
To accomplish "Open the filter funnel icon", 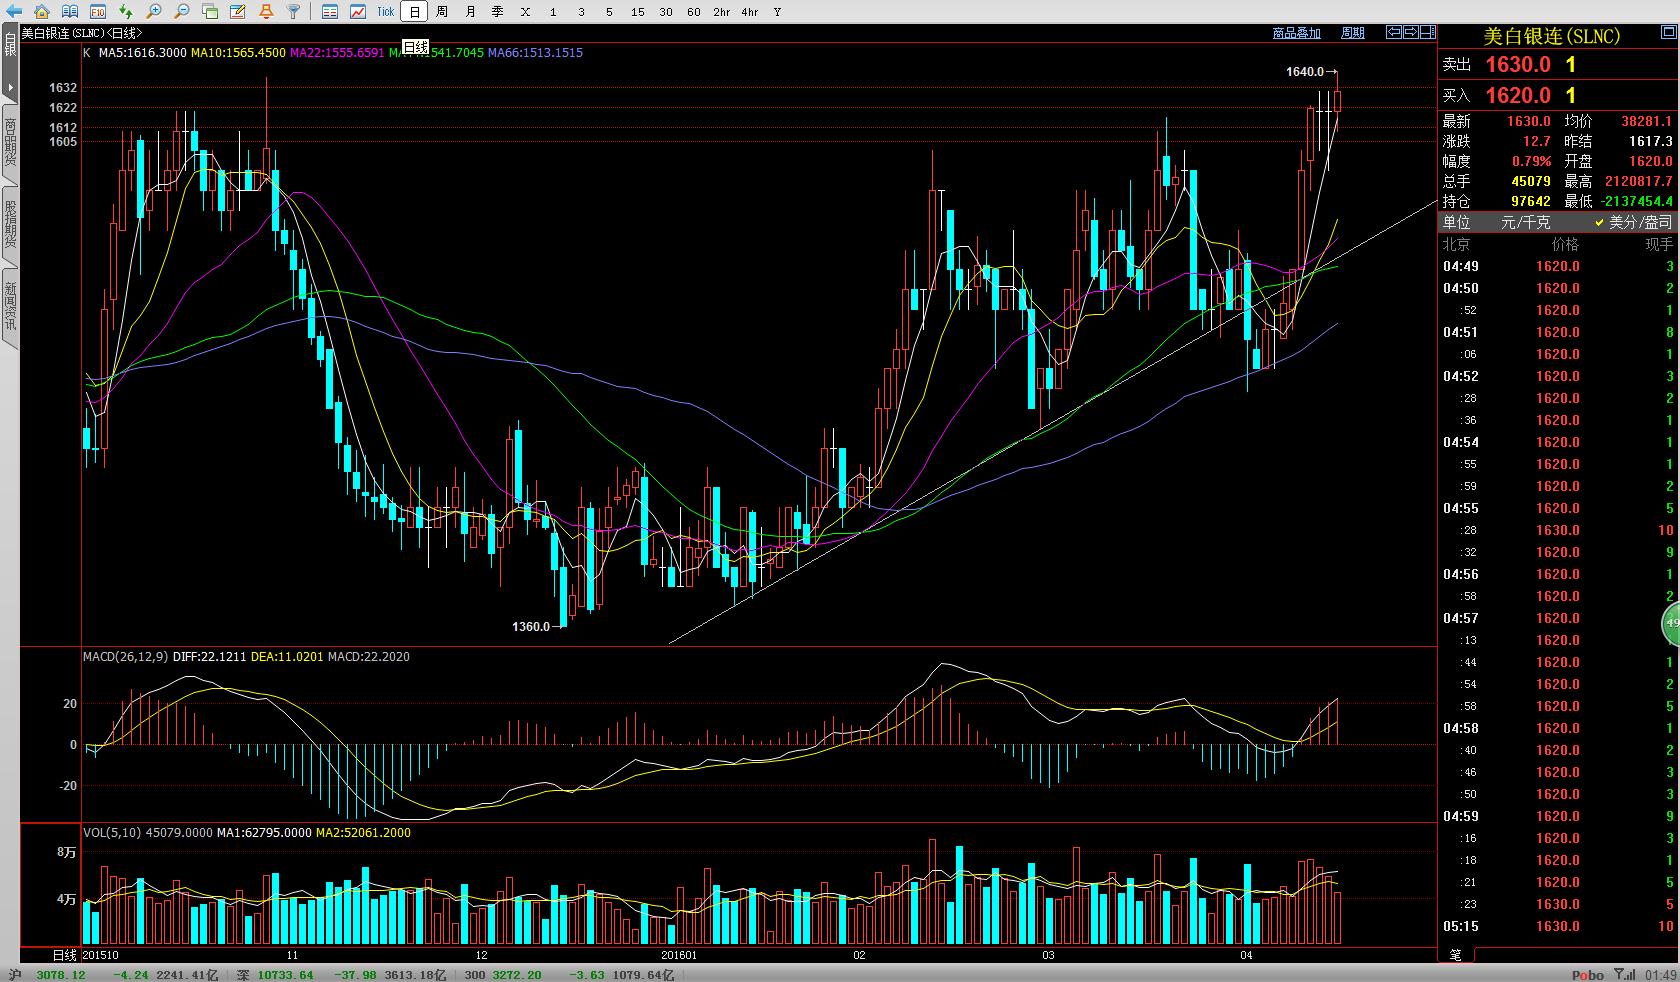I will (293, 12).
